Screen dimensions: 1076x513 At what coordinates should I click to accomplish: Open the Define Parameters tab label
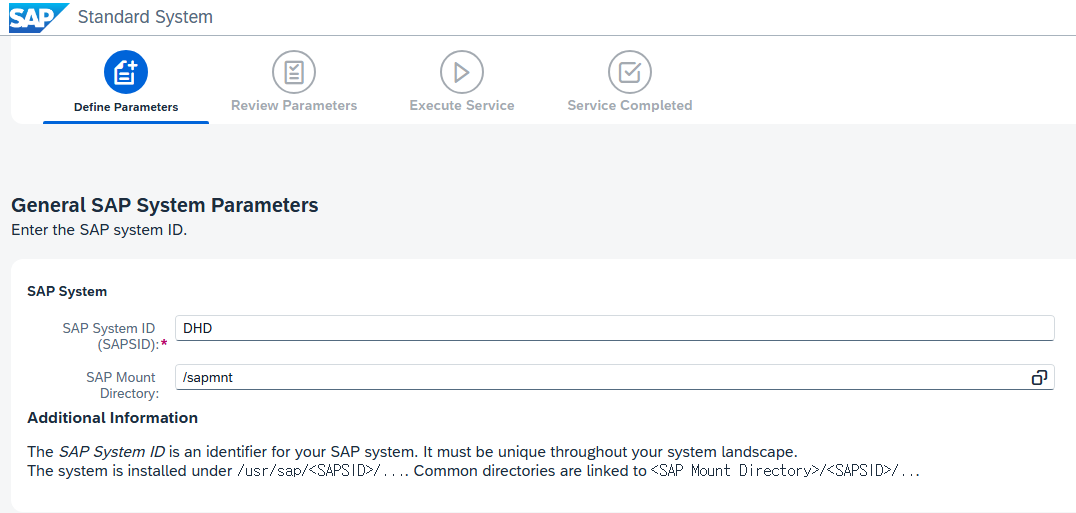[126, 107]
